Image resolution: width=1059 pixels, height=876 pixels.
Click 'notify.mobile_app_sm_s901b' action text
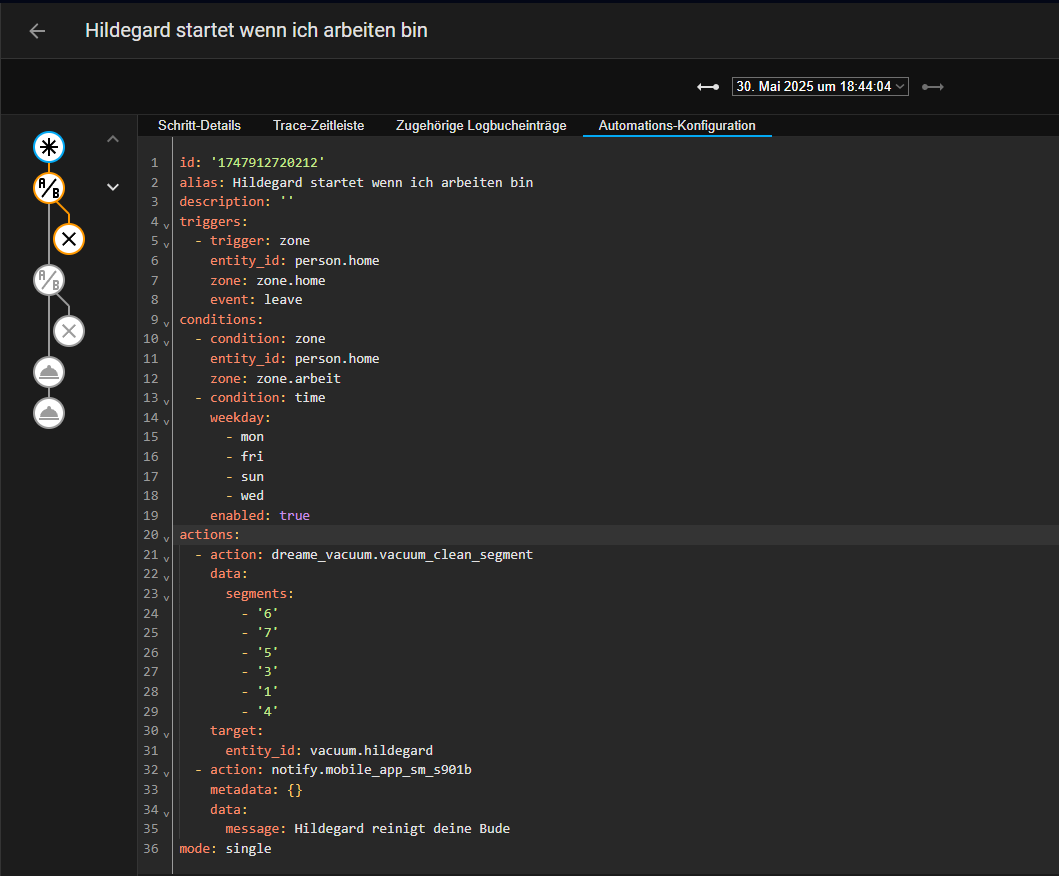pos(371,770)
